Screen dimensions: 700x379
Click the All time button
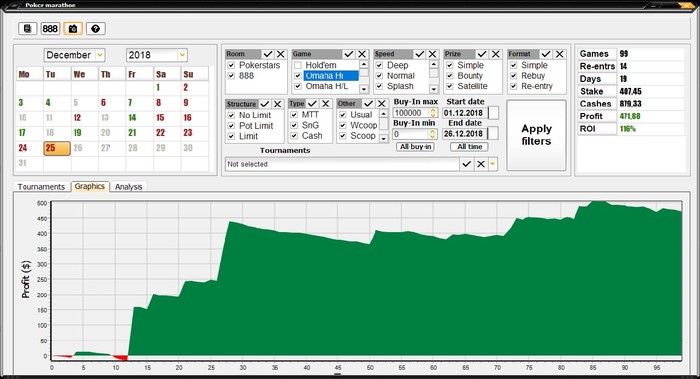[x=470, y=147]
